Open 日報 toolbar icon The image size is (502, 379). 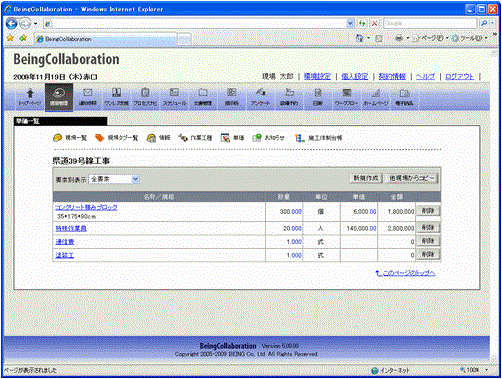318,97
